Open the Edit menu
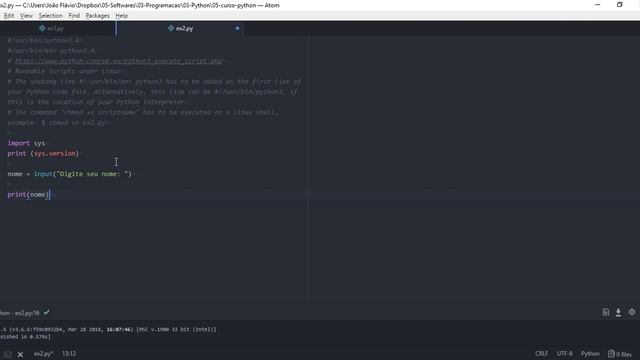Viewport: 640px width, 360px height. (9, 16)
